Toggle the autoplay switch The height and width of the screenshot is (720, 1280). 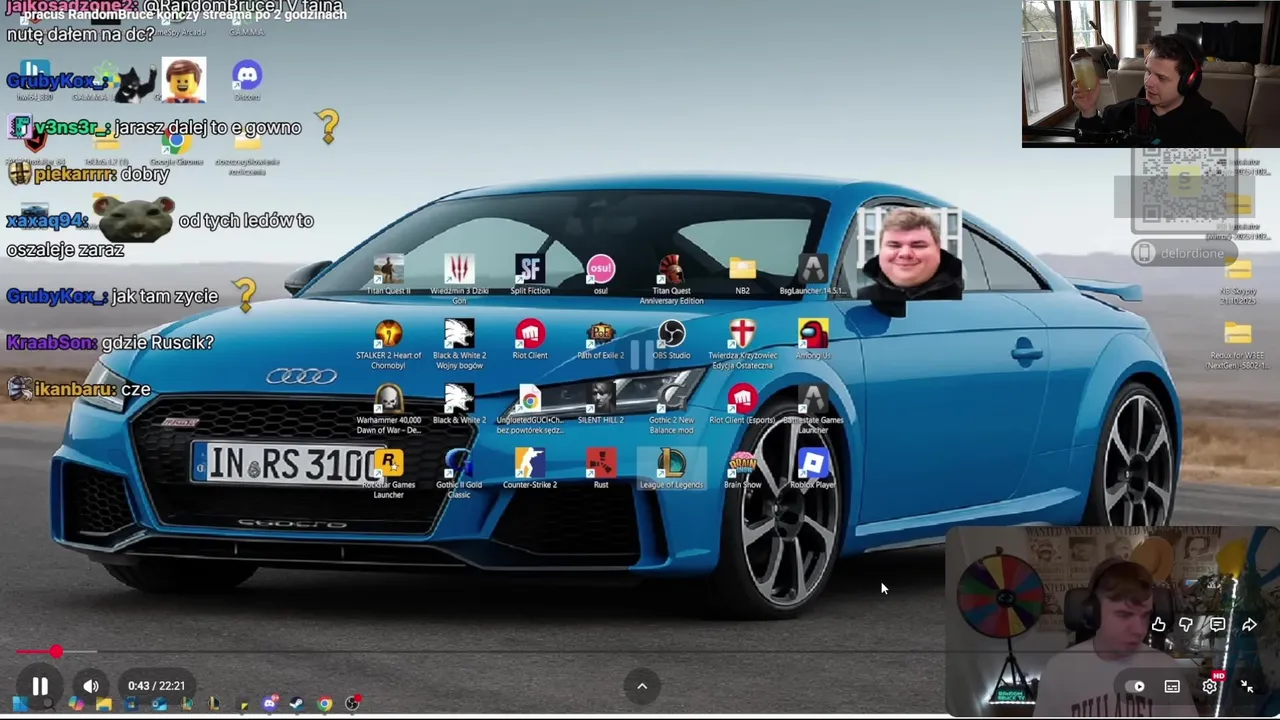(1138, 686)
